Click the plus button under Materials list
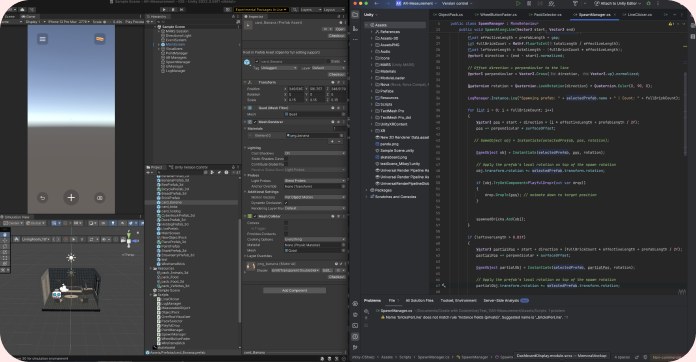The image size is (696, 362). pyautogui.click(x=332, y=142)
